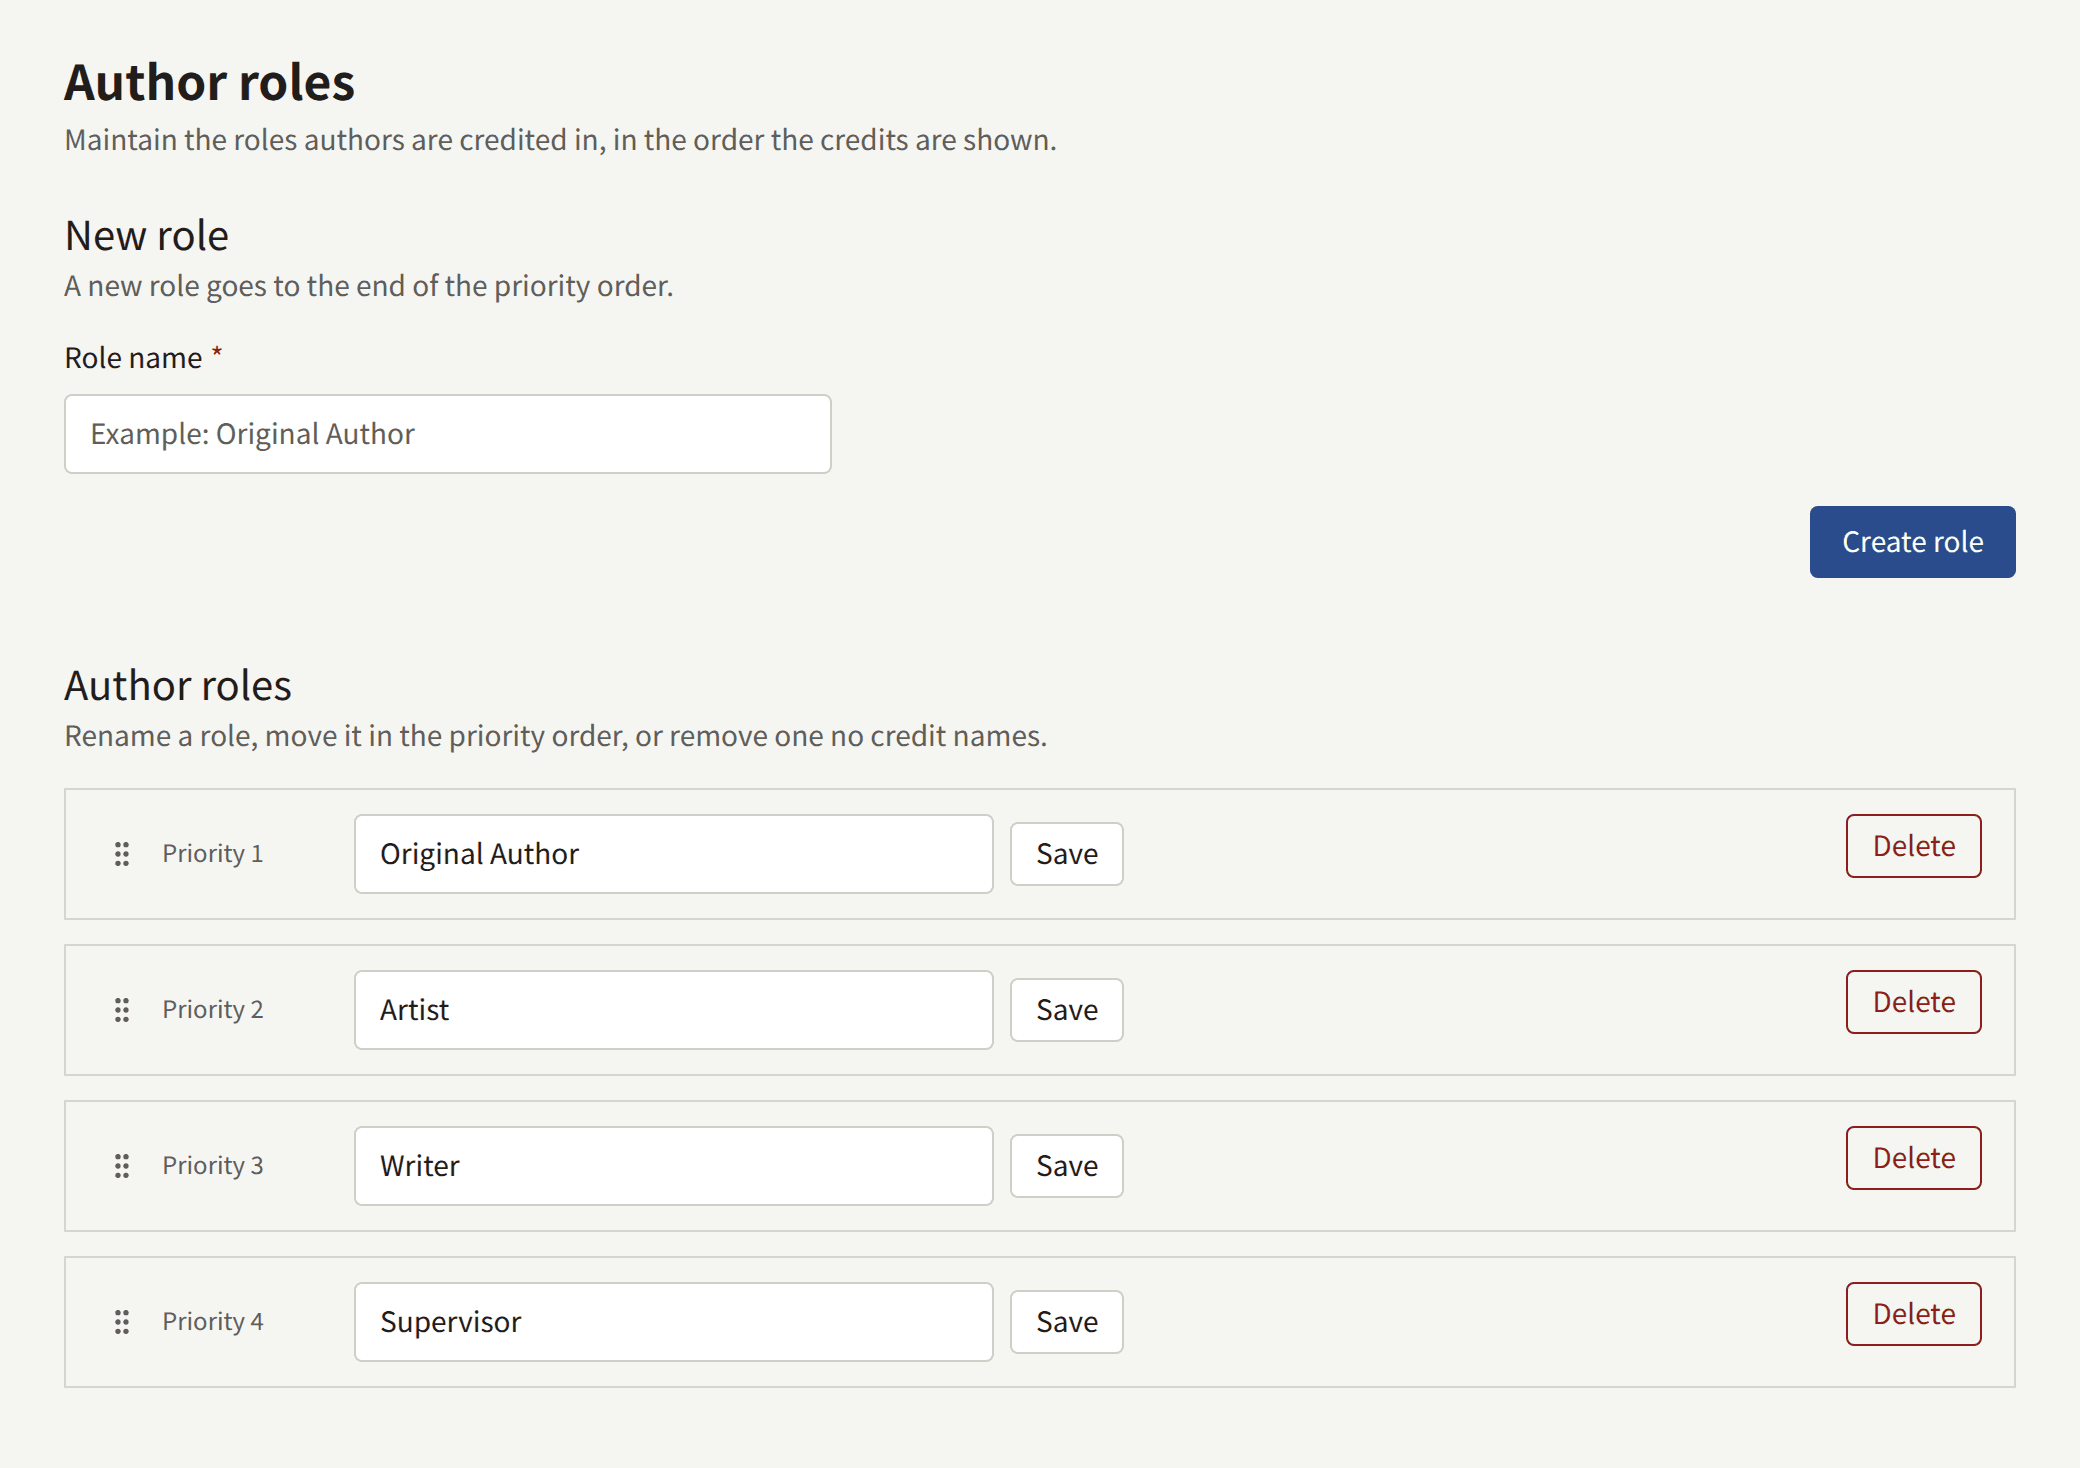
Task: Click the drag handle for Priority 3 row
Action: [122, 1166]
